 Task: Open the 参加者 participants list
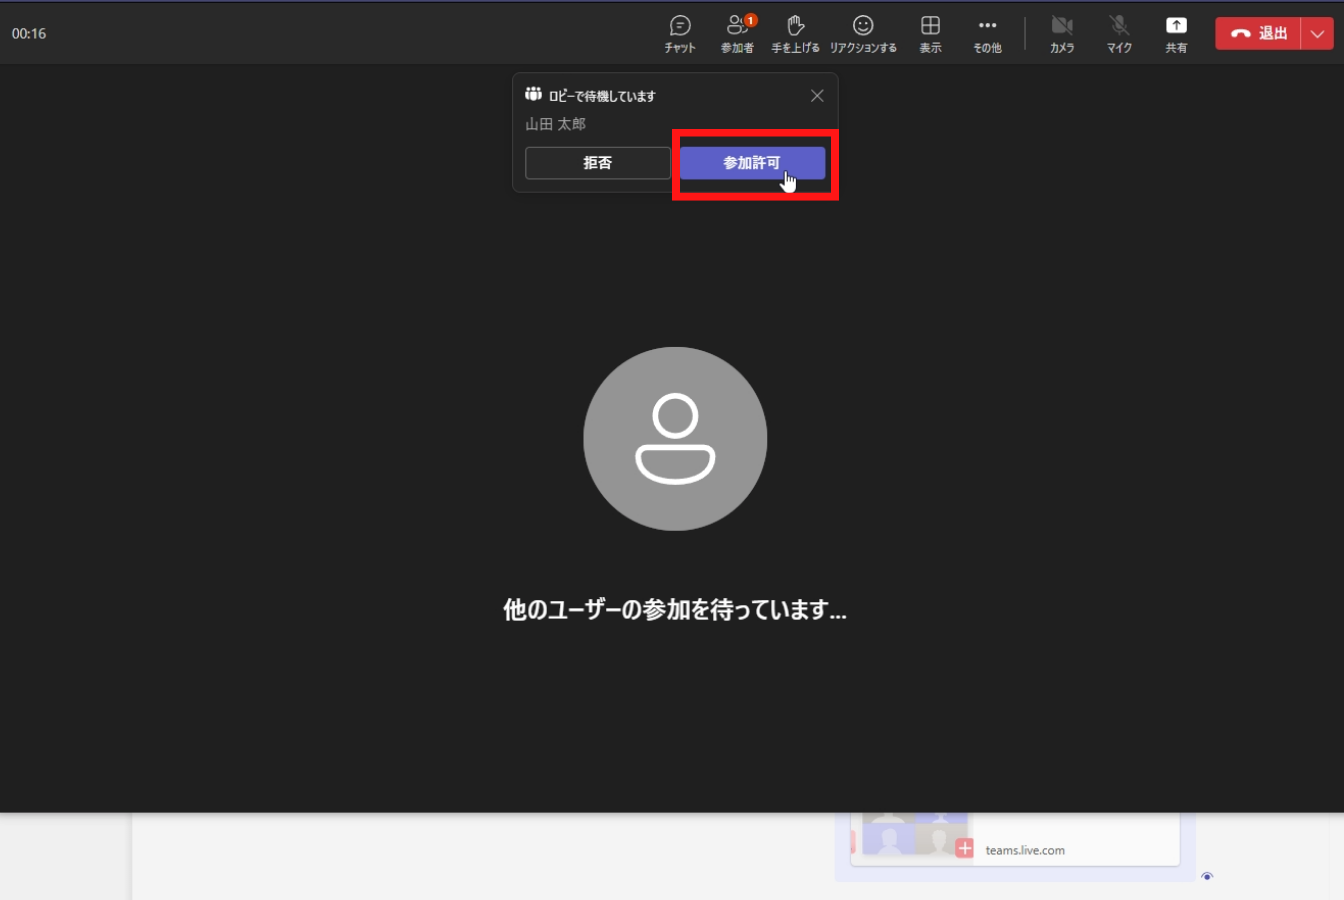737,33
